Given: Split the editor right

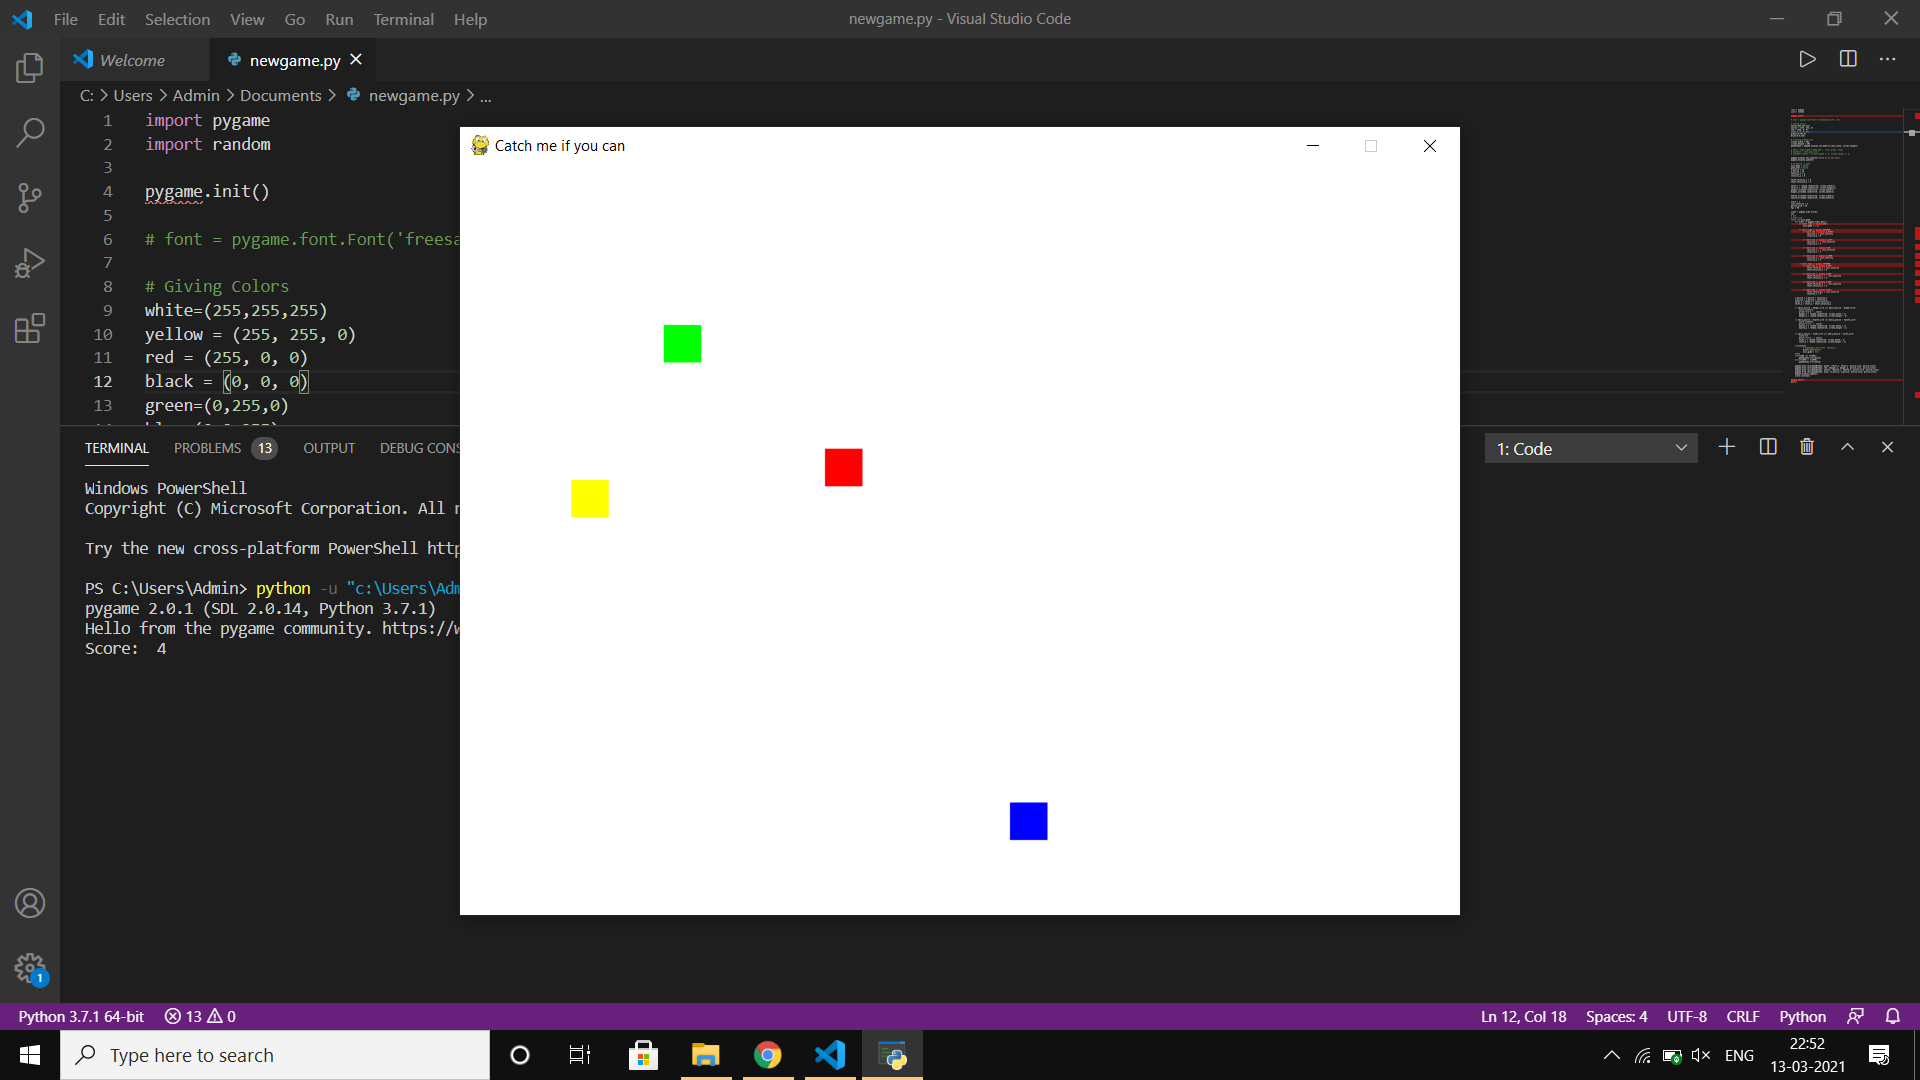Looking at the screenshot, I should click(x=1848, y=59).
